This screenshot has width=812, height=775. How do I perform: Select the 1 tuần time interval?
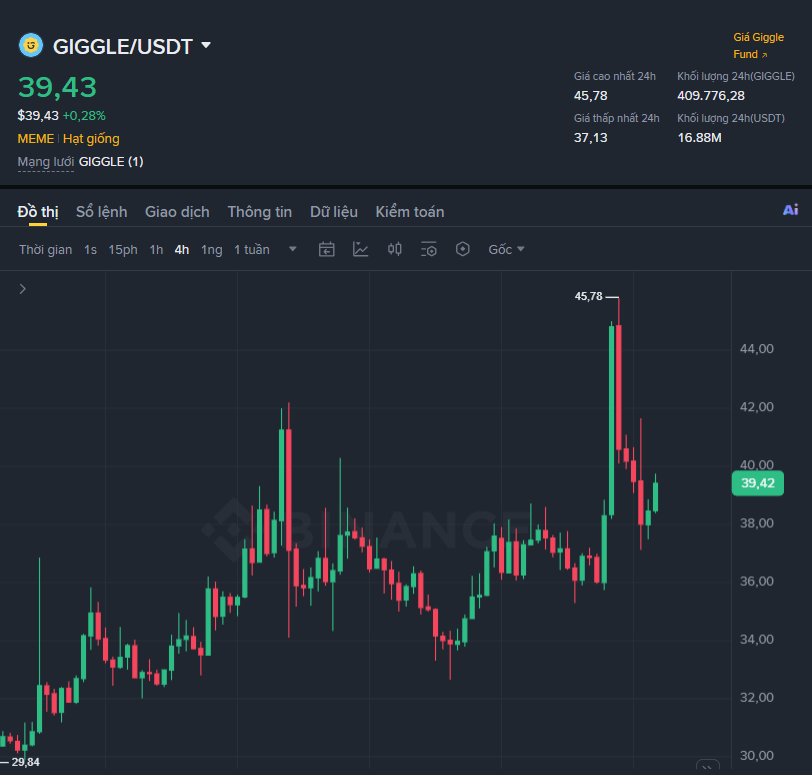pyautogui.click(x=252, y=250)
